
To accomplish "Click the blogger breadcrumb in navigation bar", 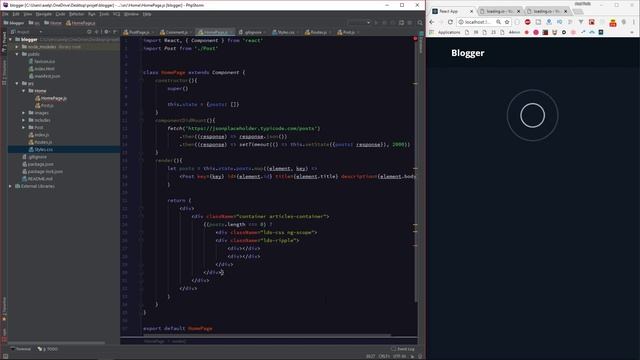I will [13, 23].
